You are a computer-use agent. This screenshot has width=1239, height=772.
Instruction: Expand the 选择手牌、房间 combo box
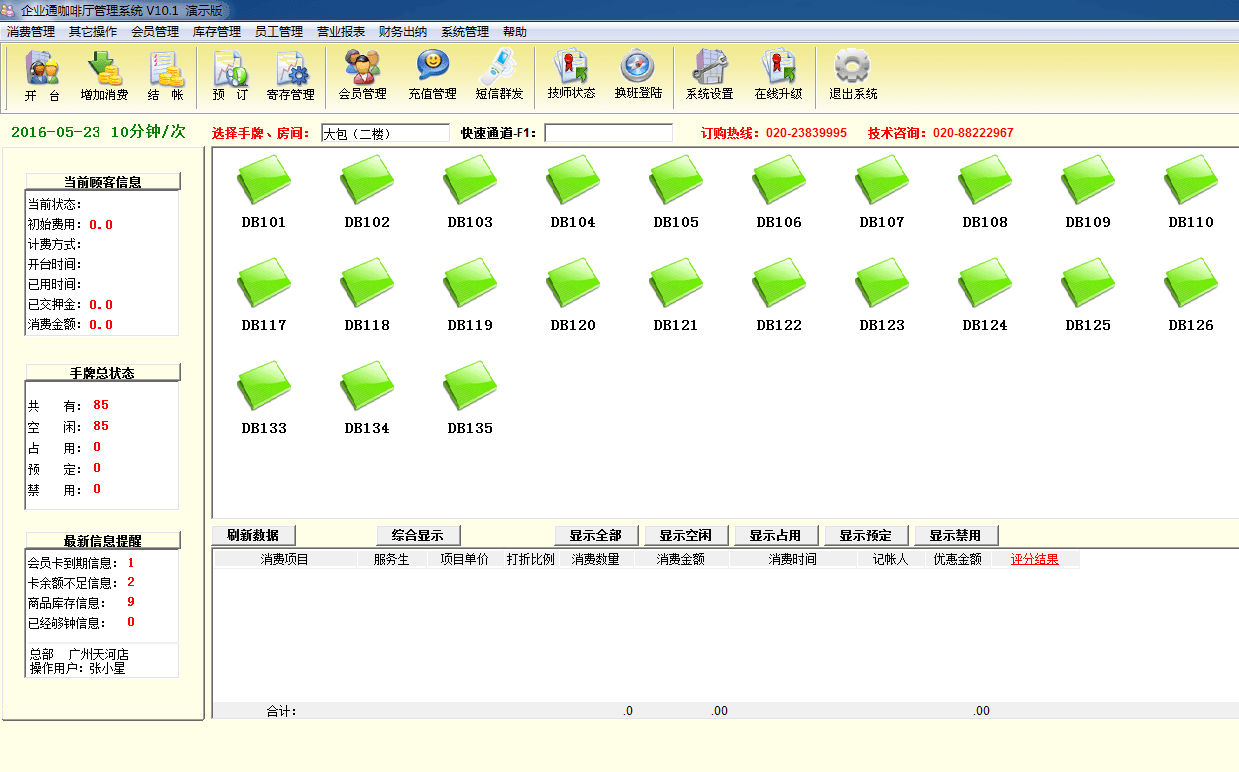385,133
